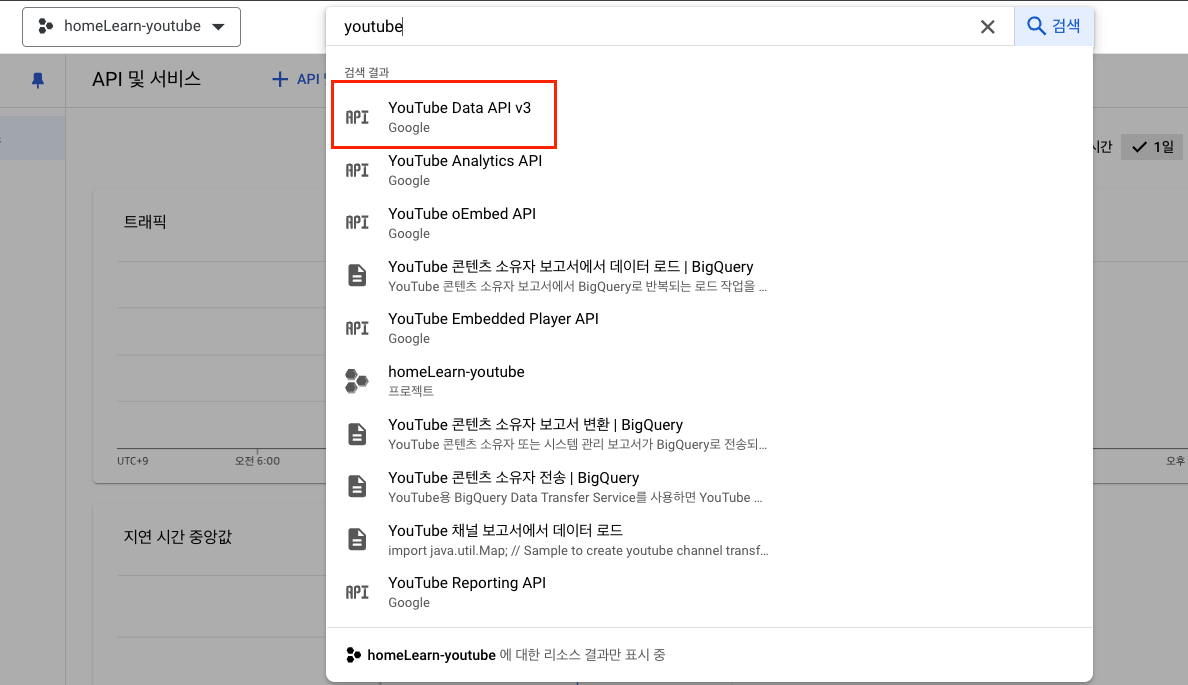Click 'Google' publisher under YouTube Reporting API

tap(409, 603)
